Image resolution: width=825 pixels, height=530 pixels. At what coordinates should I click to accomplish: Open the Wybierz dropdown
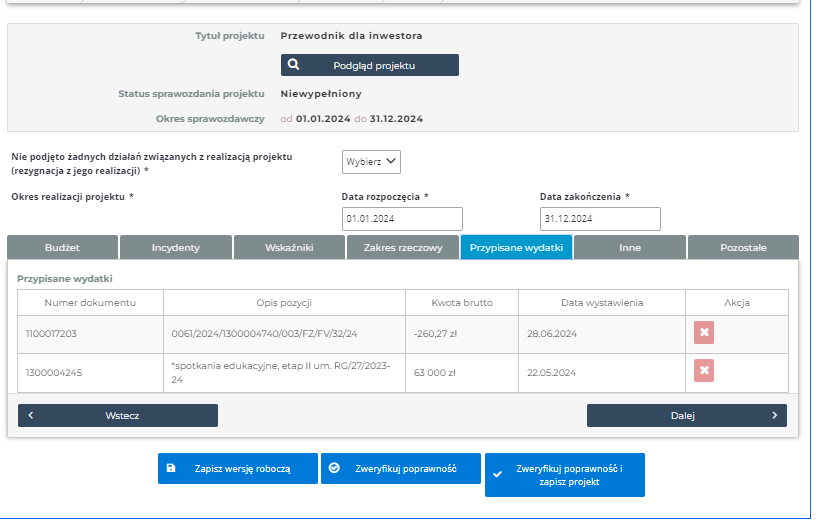371,161
